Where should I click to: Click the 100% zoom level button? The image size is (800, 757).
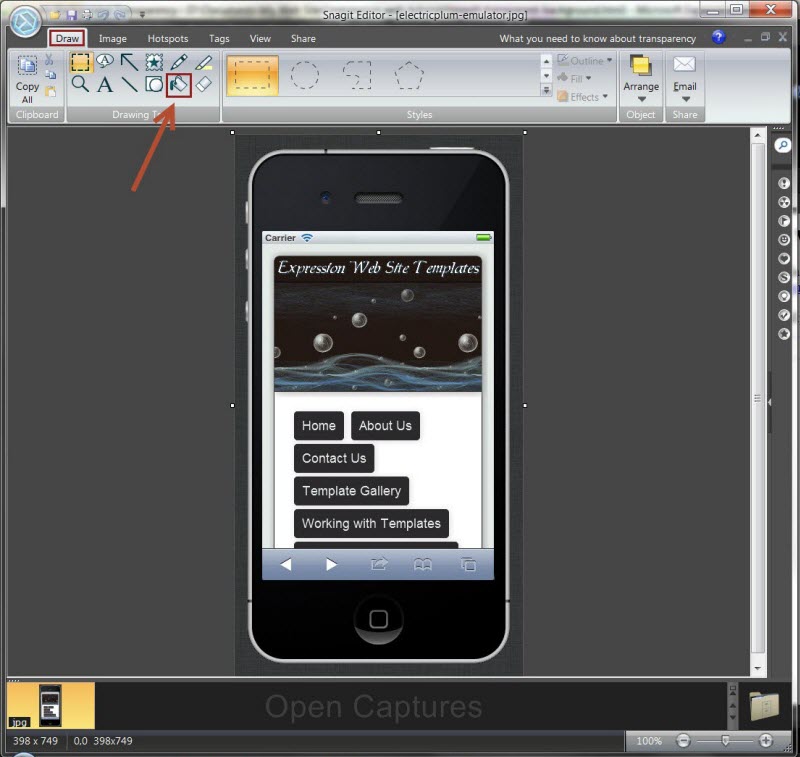(649, 741)
